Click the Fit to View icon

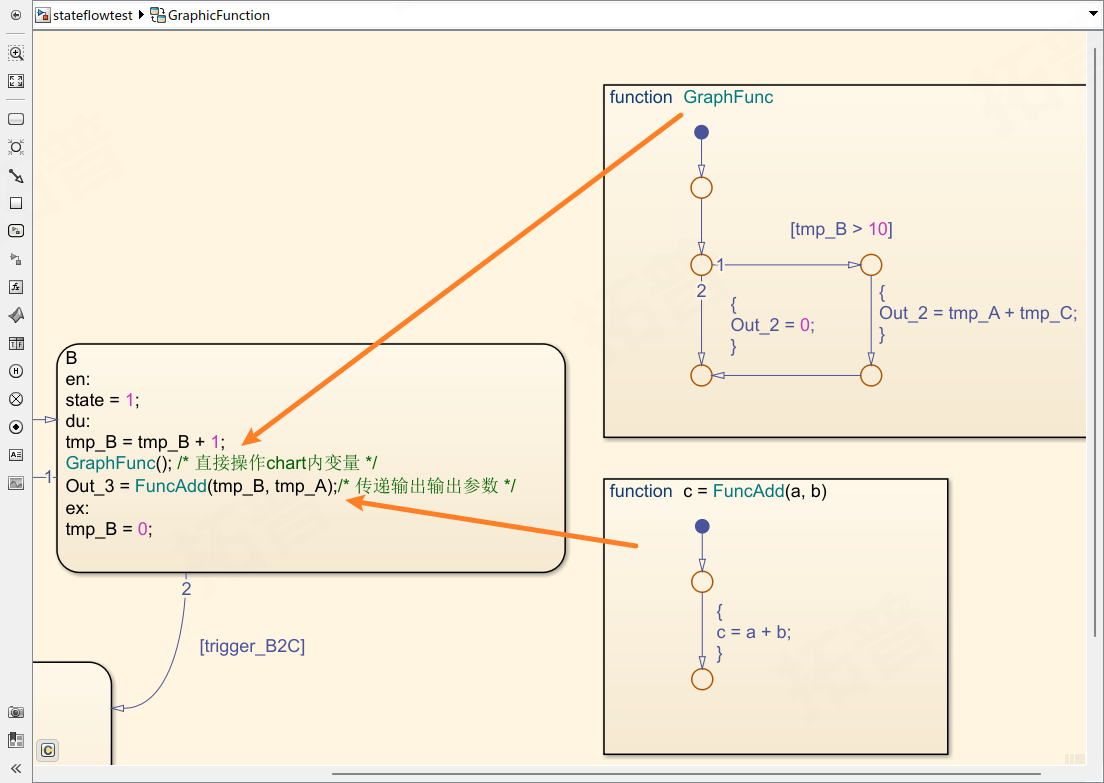16,82
